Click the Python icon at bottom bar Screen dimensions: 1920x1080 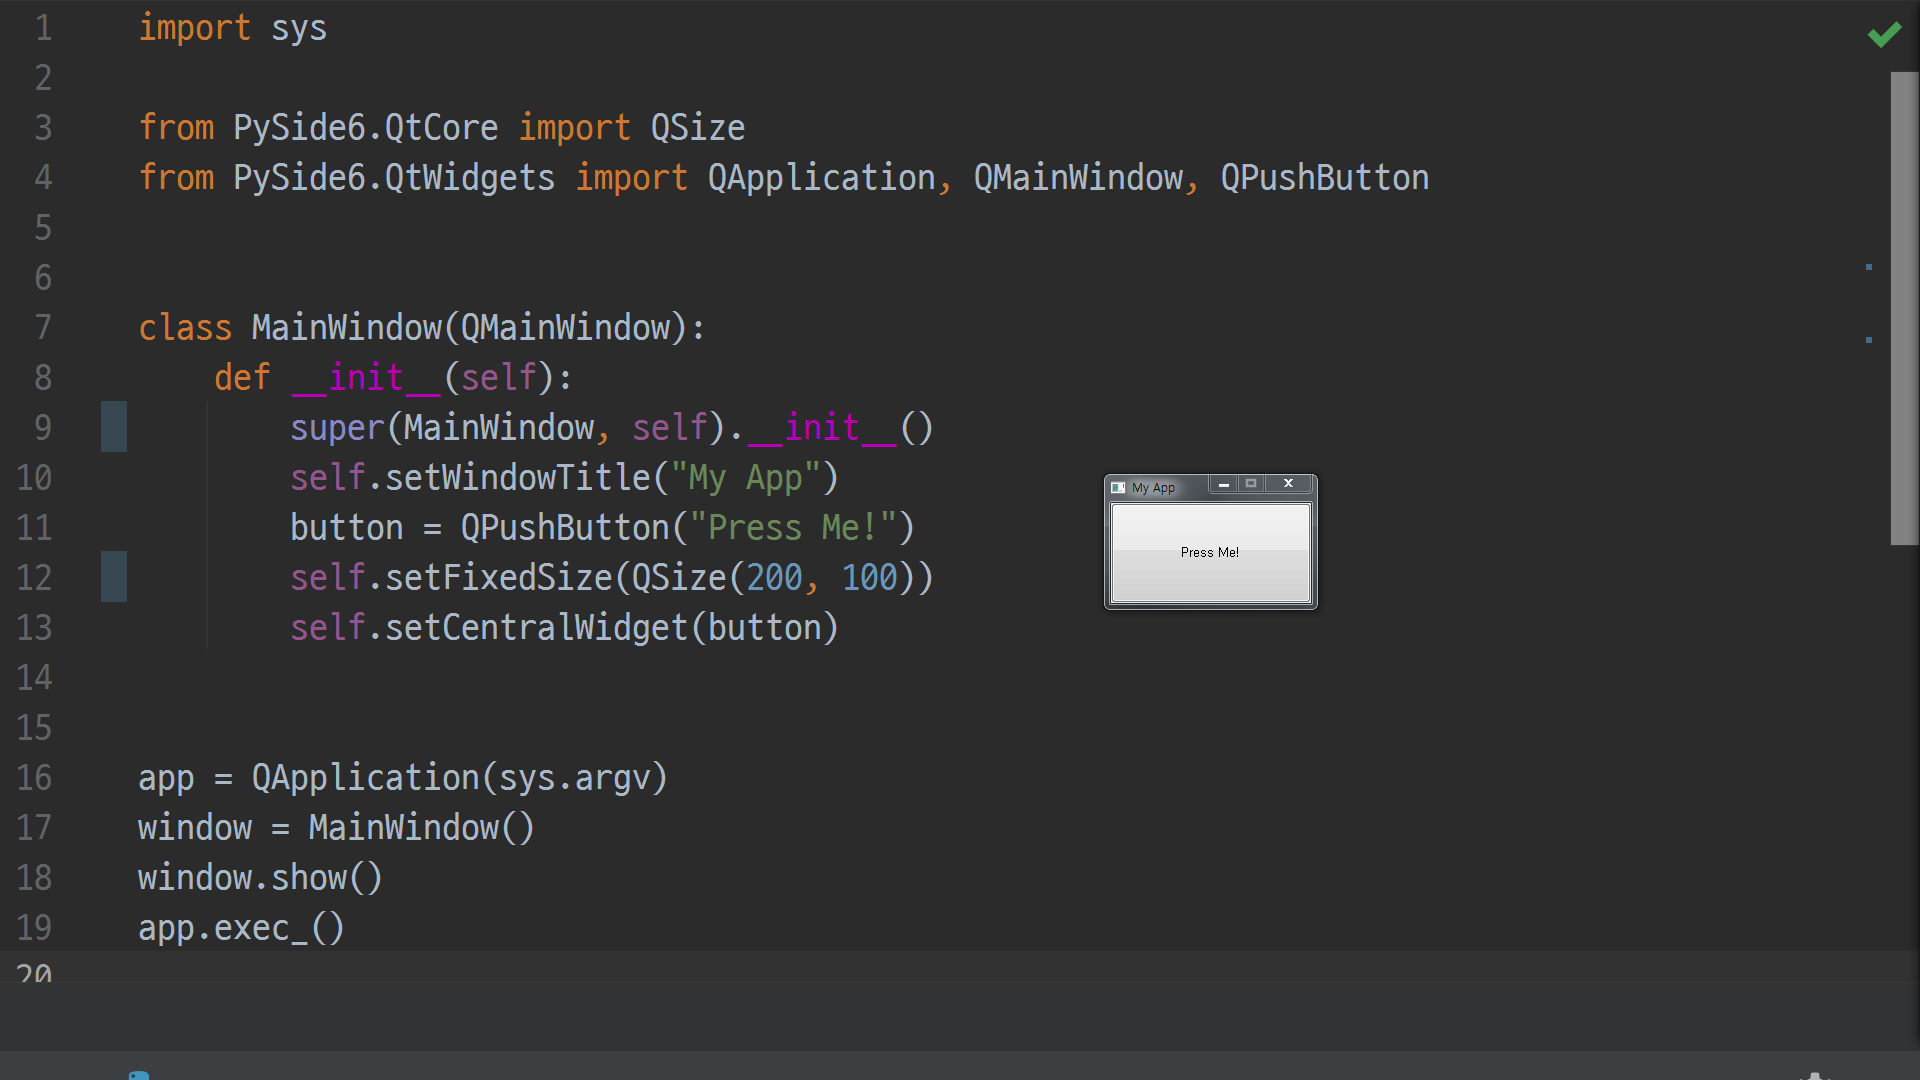pyautogui.click(x=139, y=1074)
